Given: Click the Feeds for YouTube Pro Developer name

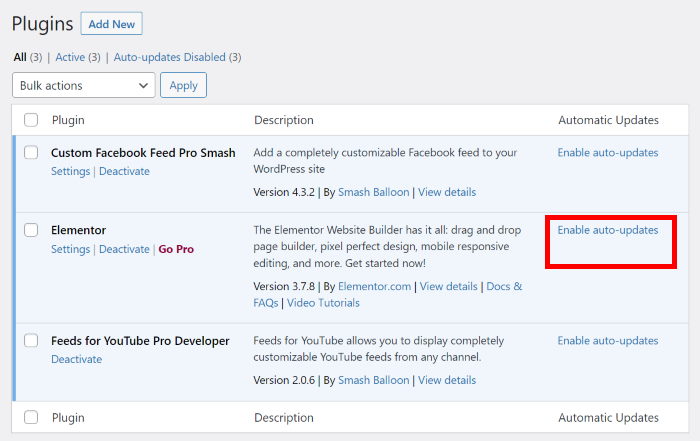Looking at the screenshot, I should (140, 341).
